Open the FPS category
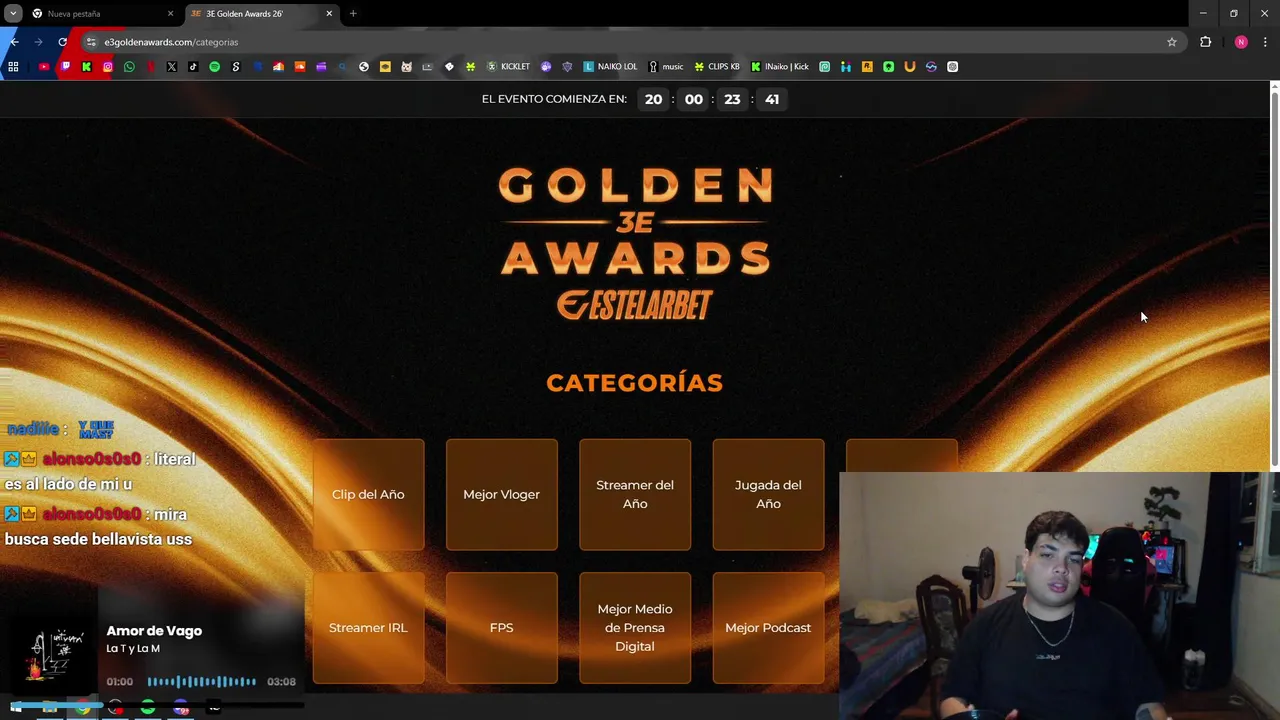This screenshot has width=1280, height=720. (501, 628)
